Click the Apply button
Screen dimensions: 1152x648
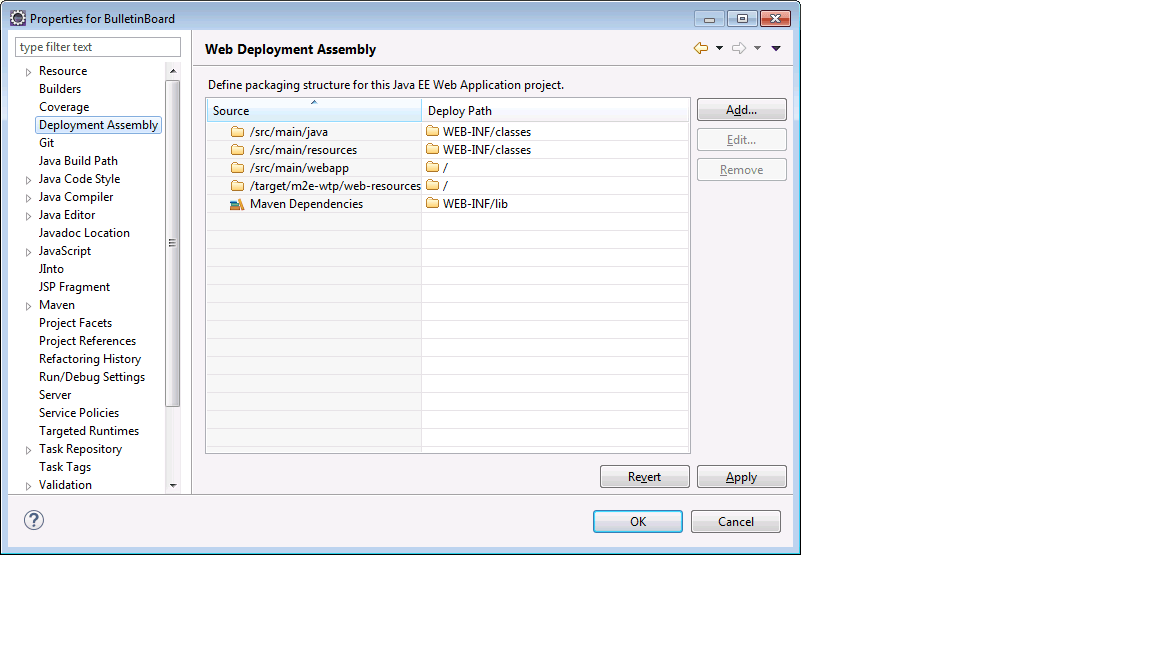pyautogui.click(x=741, y=477)
